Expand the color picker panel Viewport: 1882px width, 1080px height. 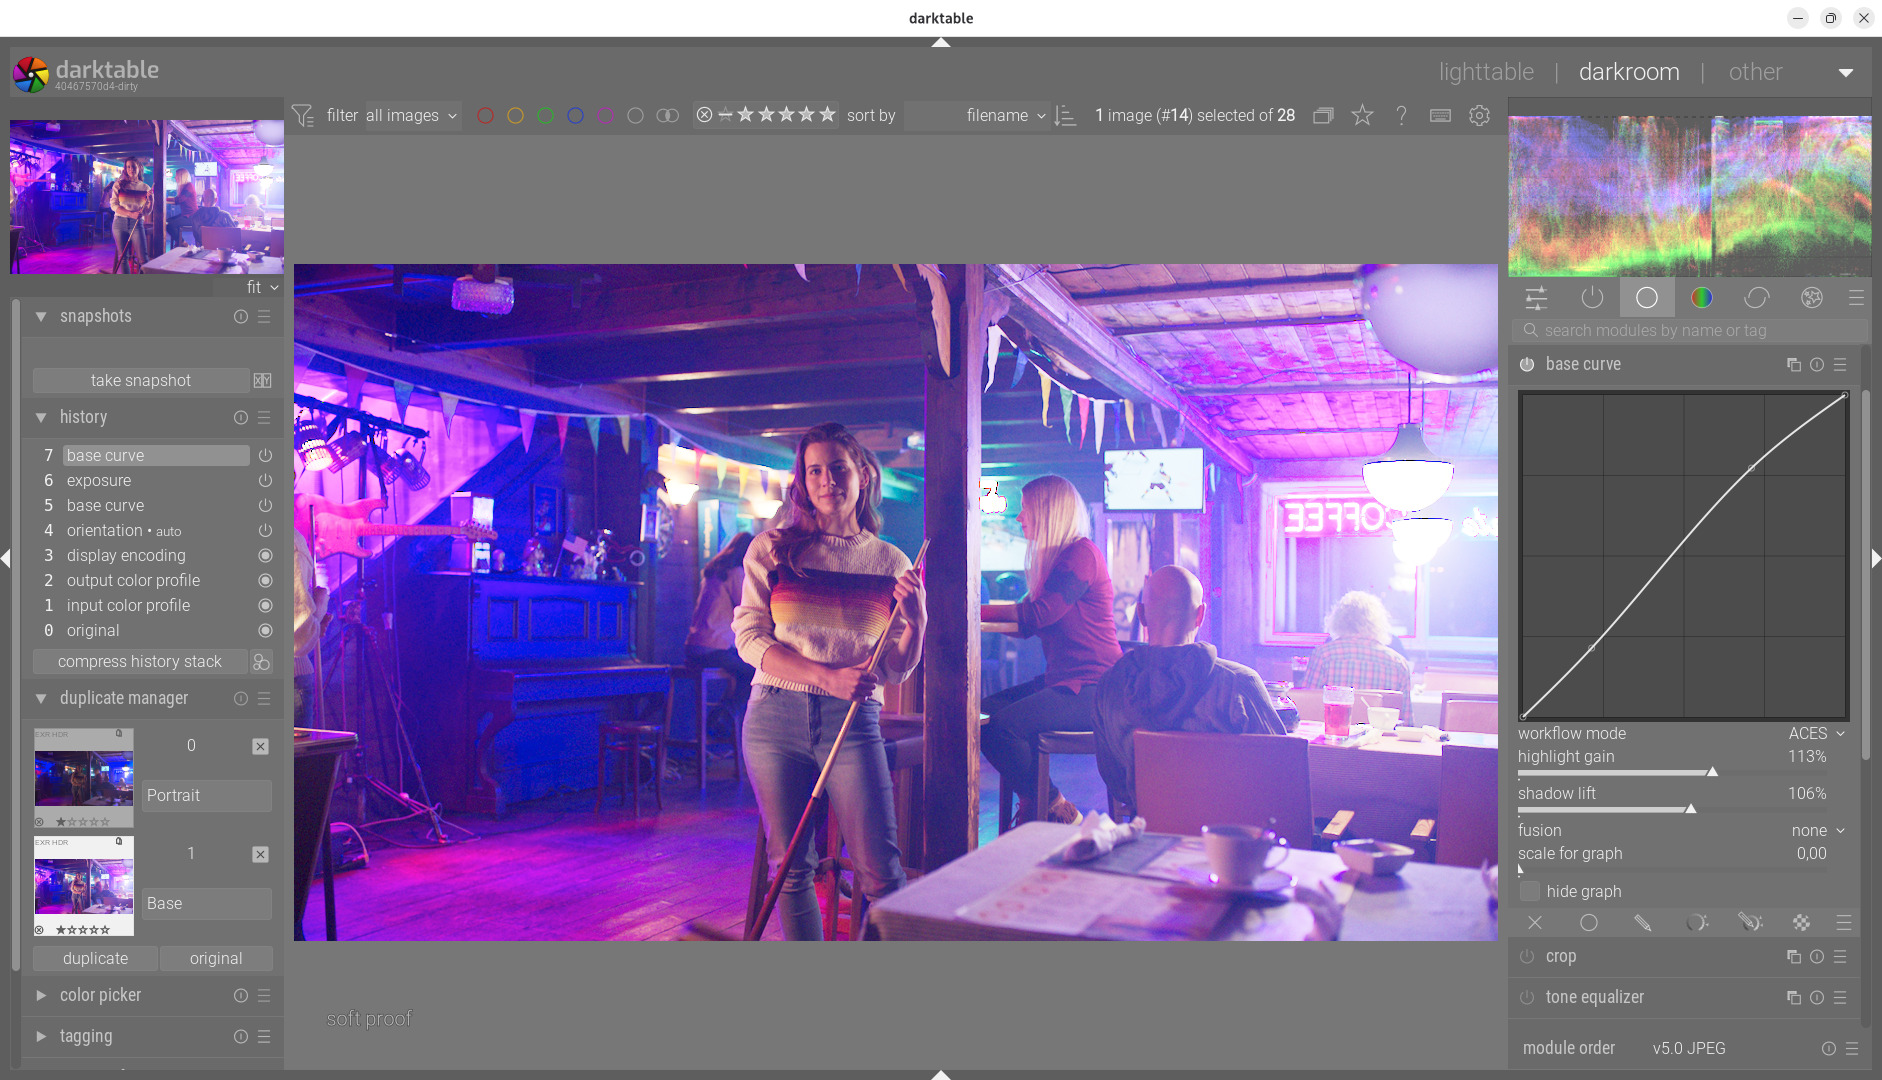point(100,996)
